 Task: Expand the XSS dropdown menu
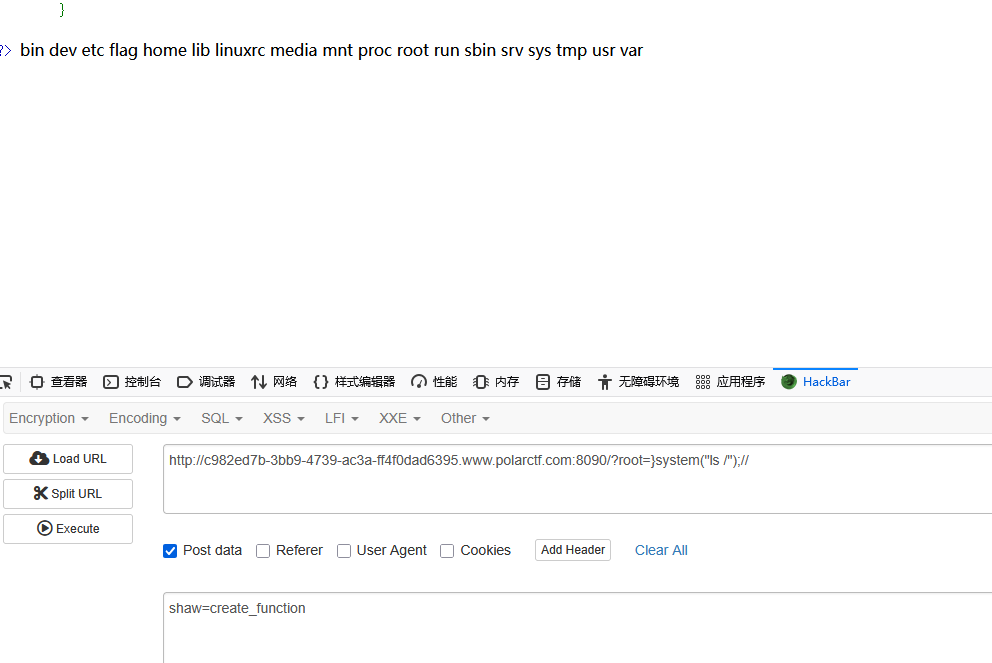(x=284, y=418)
